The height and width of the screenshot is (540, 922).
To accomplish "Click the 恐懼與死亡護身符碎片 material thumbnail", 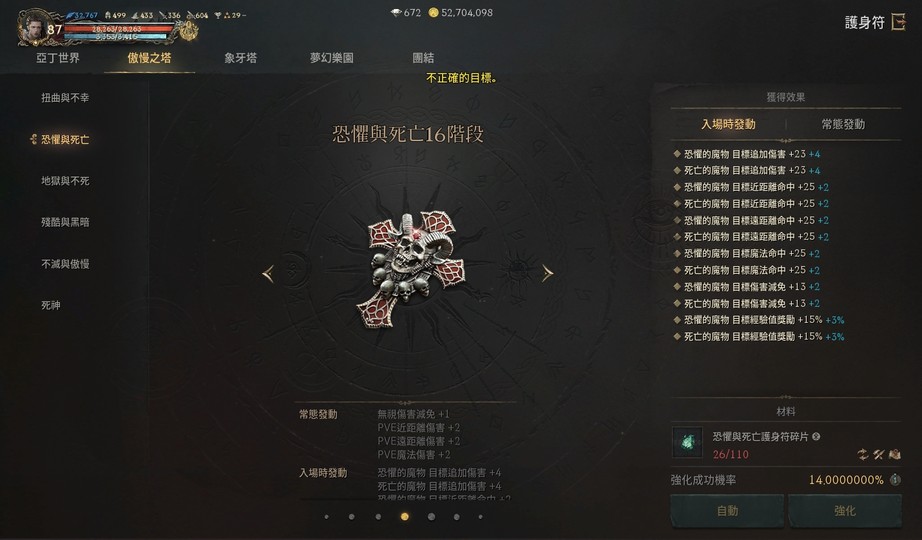I will (x=687, y=442).
